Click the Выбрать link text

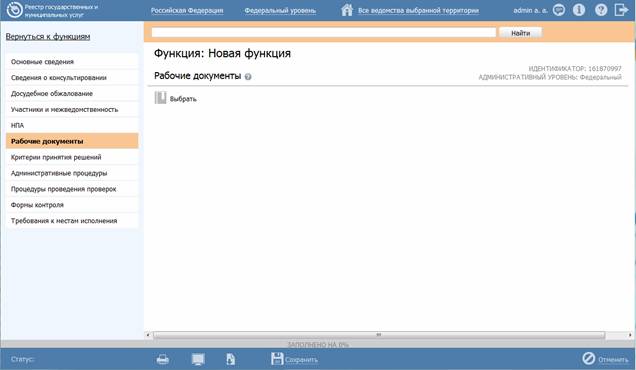pos(183,99)
